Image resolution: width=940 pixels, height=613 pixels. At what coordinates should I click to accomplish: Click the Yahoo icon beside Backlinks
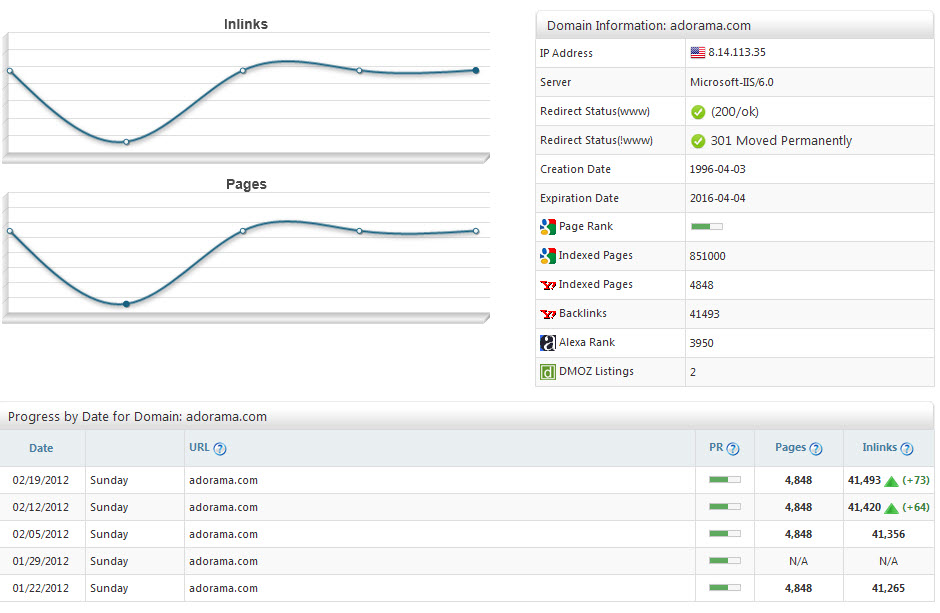pos(547,314)
